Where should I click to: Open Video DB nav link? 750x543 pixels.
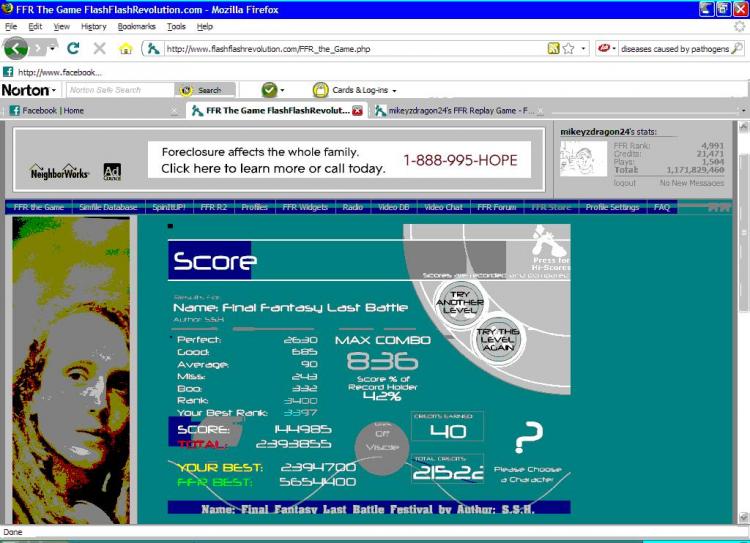click(x=394, y=207)
